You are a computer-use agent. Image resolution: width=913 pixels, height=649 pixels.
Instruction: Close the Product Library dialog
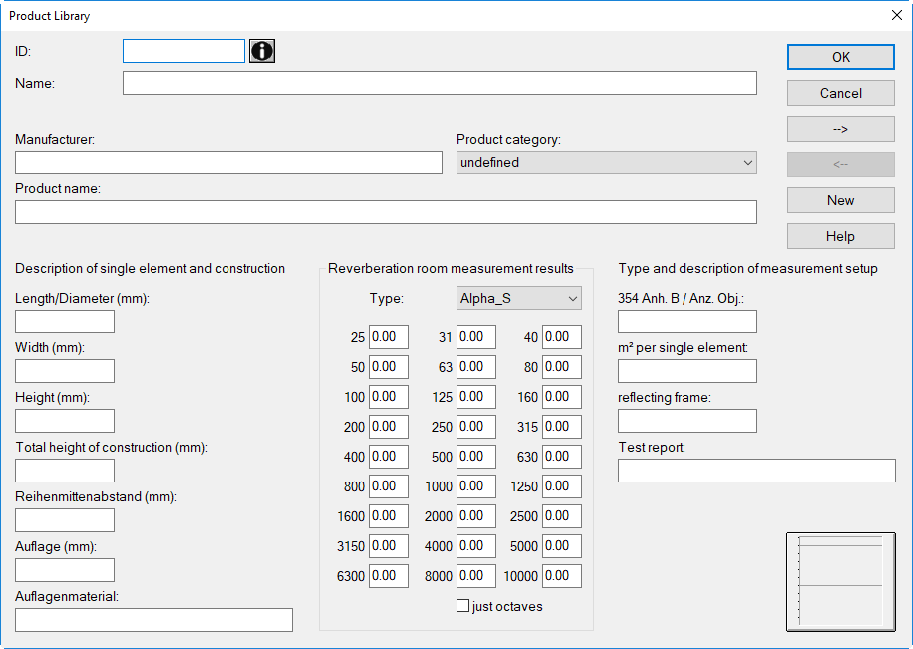[897, 15]
